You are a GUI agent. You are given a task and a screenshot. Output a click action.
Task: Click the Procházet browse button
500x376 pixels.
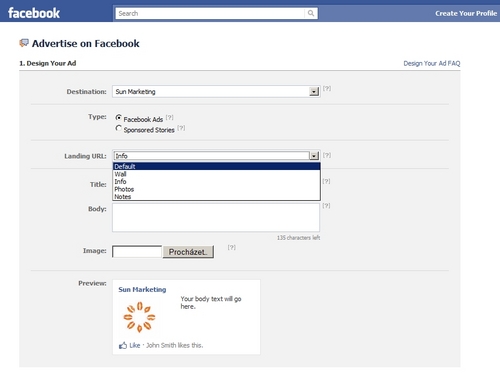click(188, 252)
